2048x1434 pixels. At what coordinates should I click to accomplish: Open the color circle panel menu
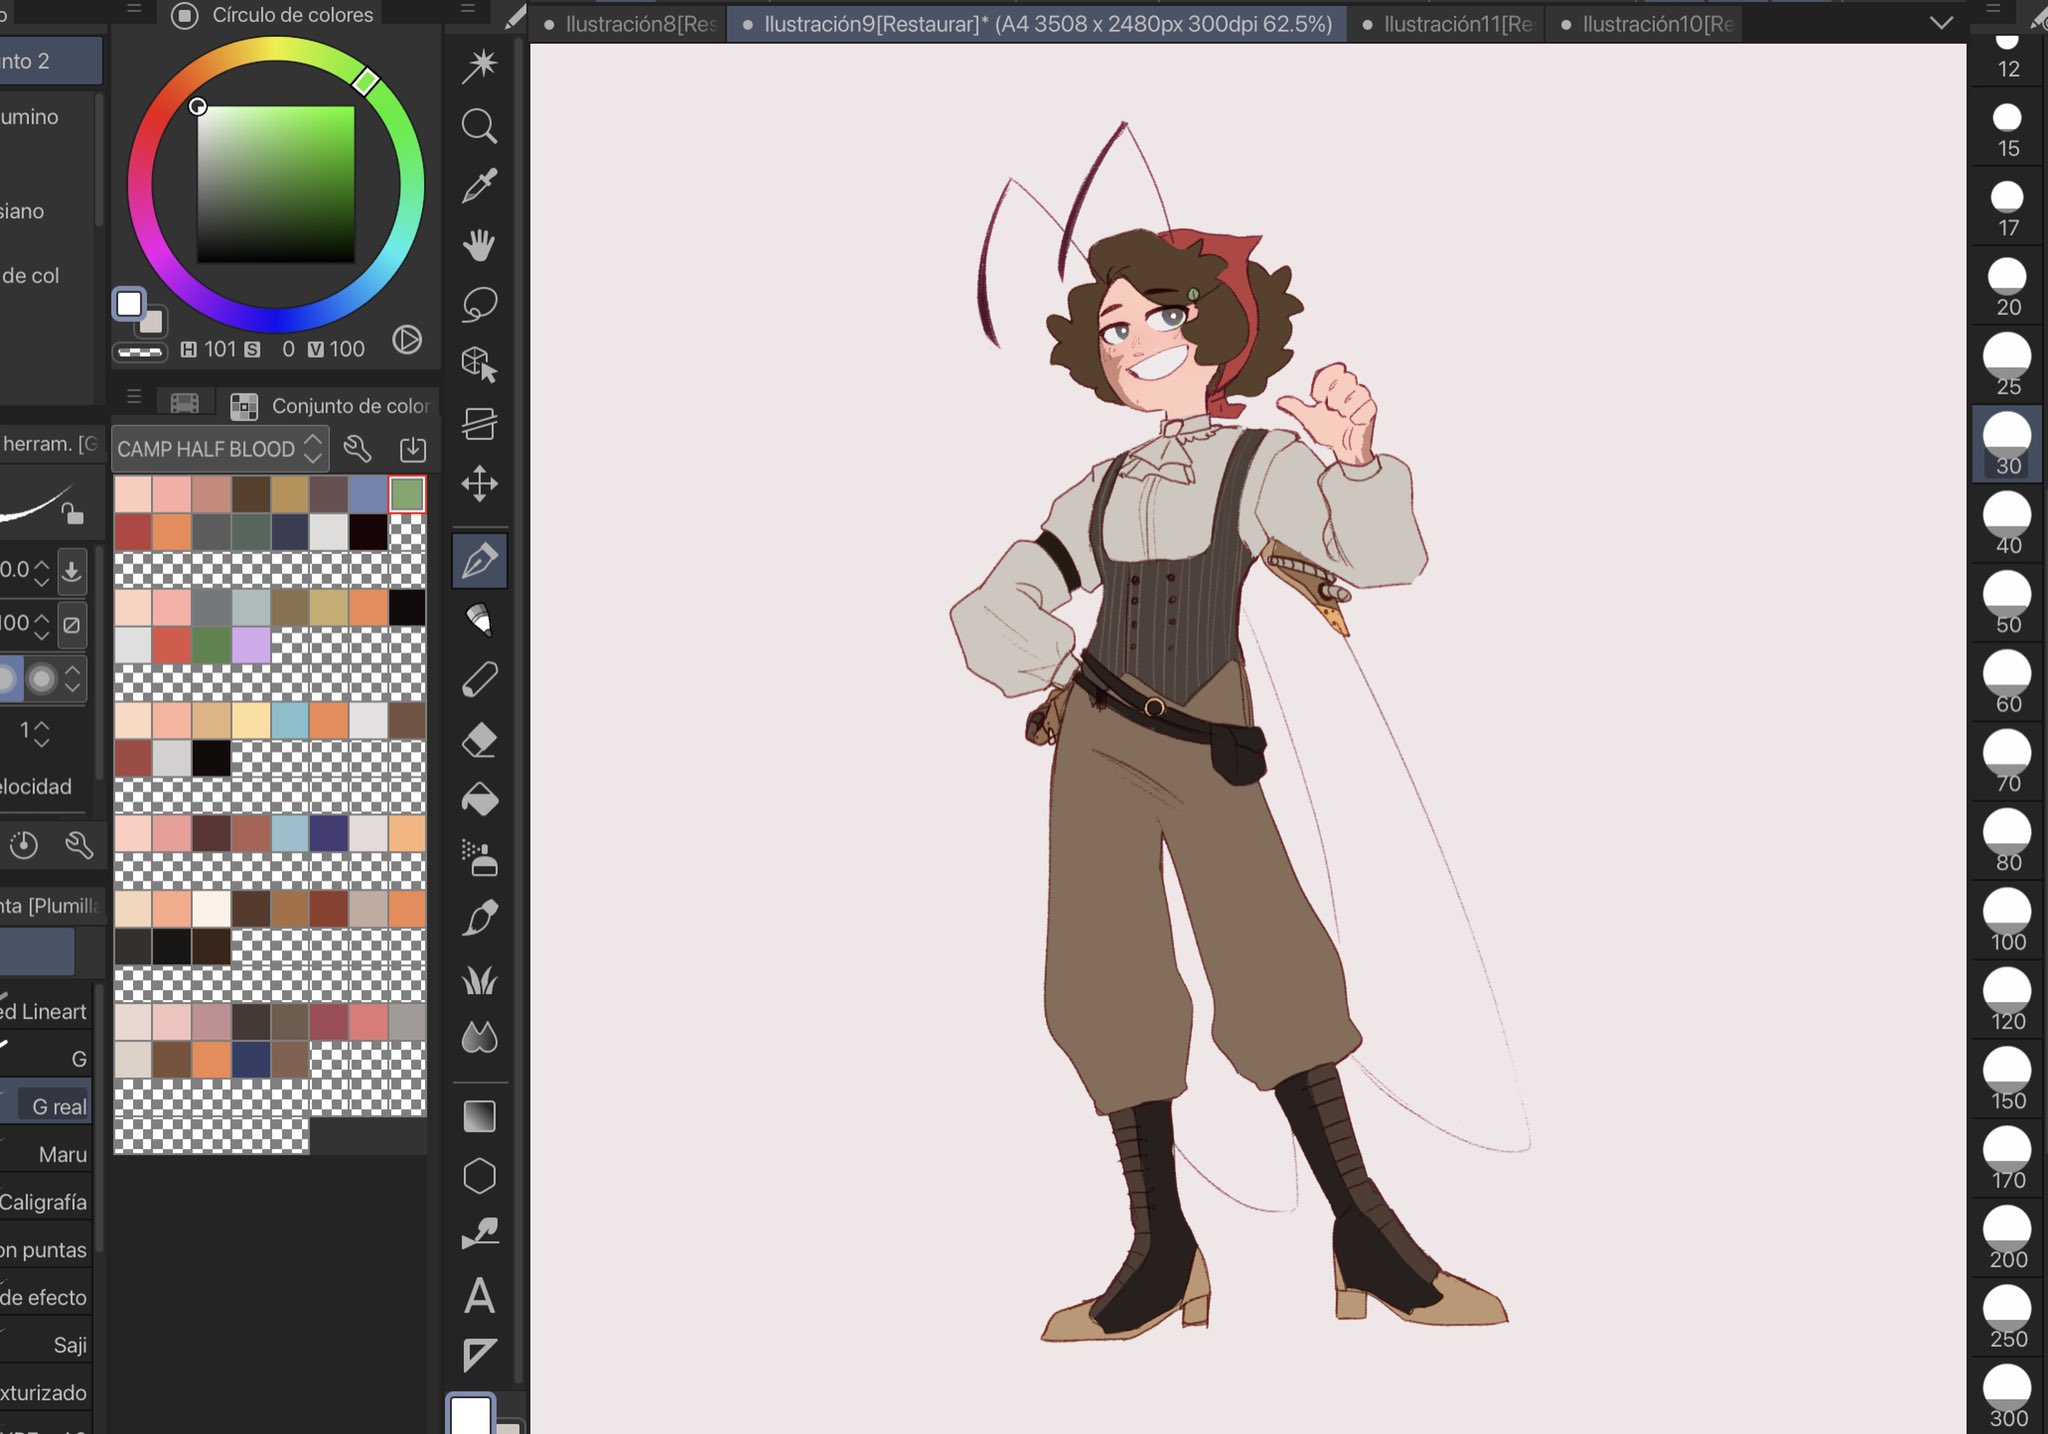point(134,9)
